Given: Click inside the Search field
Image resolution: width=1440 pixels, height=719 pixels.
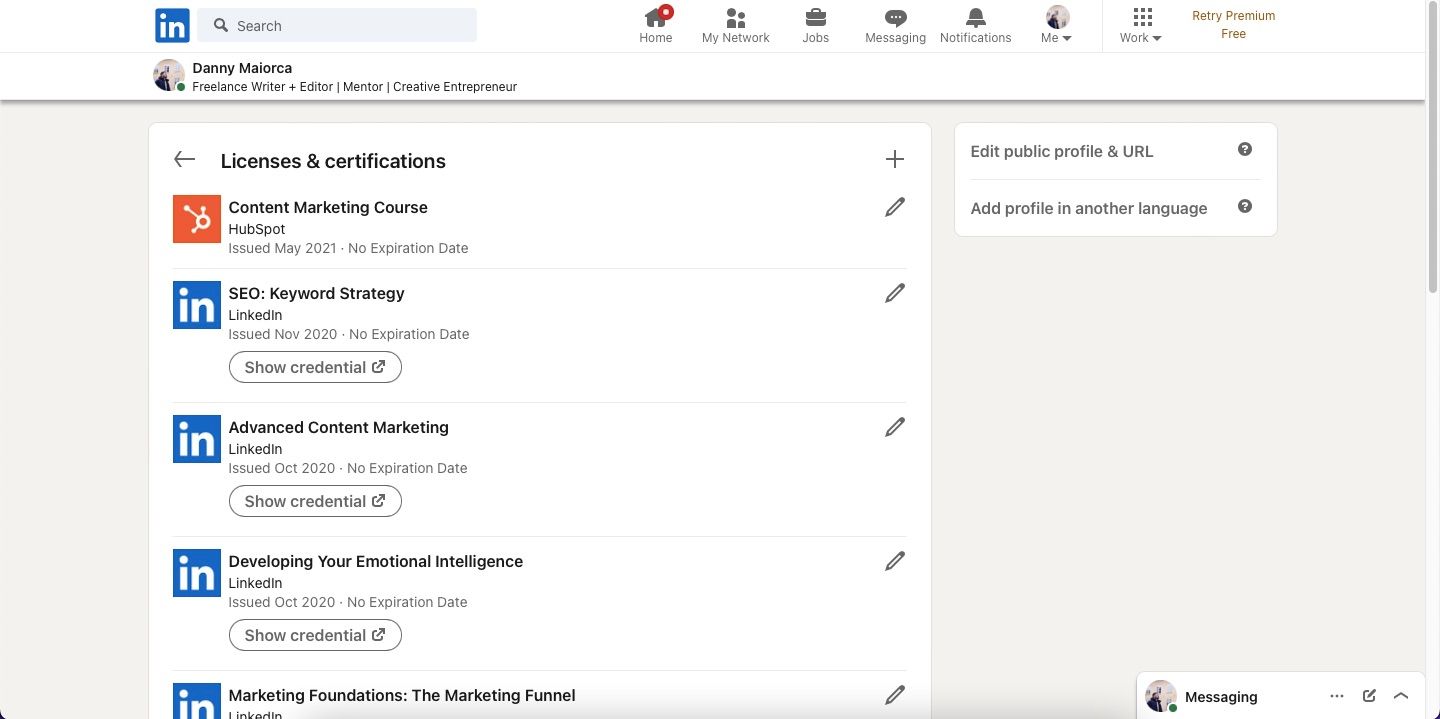Looking at the screenshot, I should 337,25.
